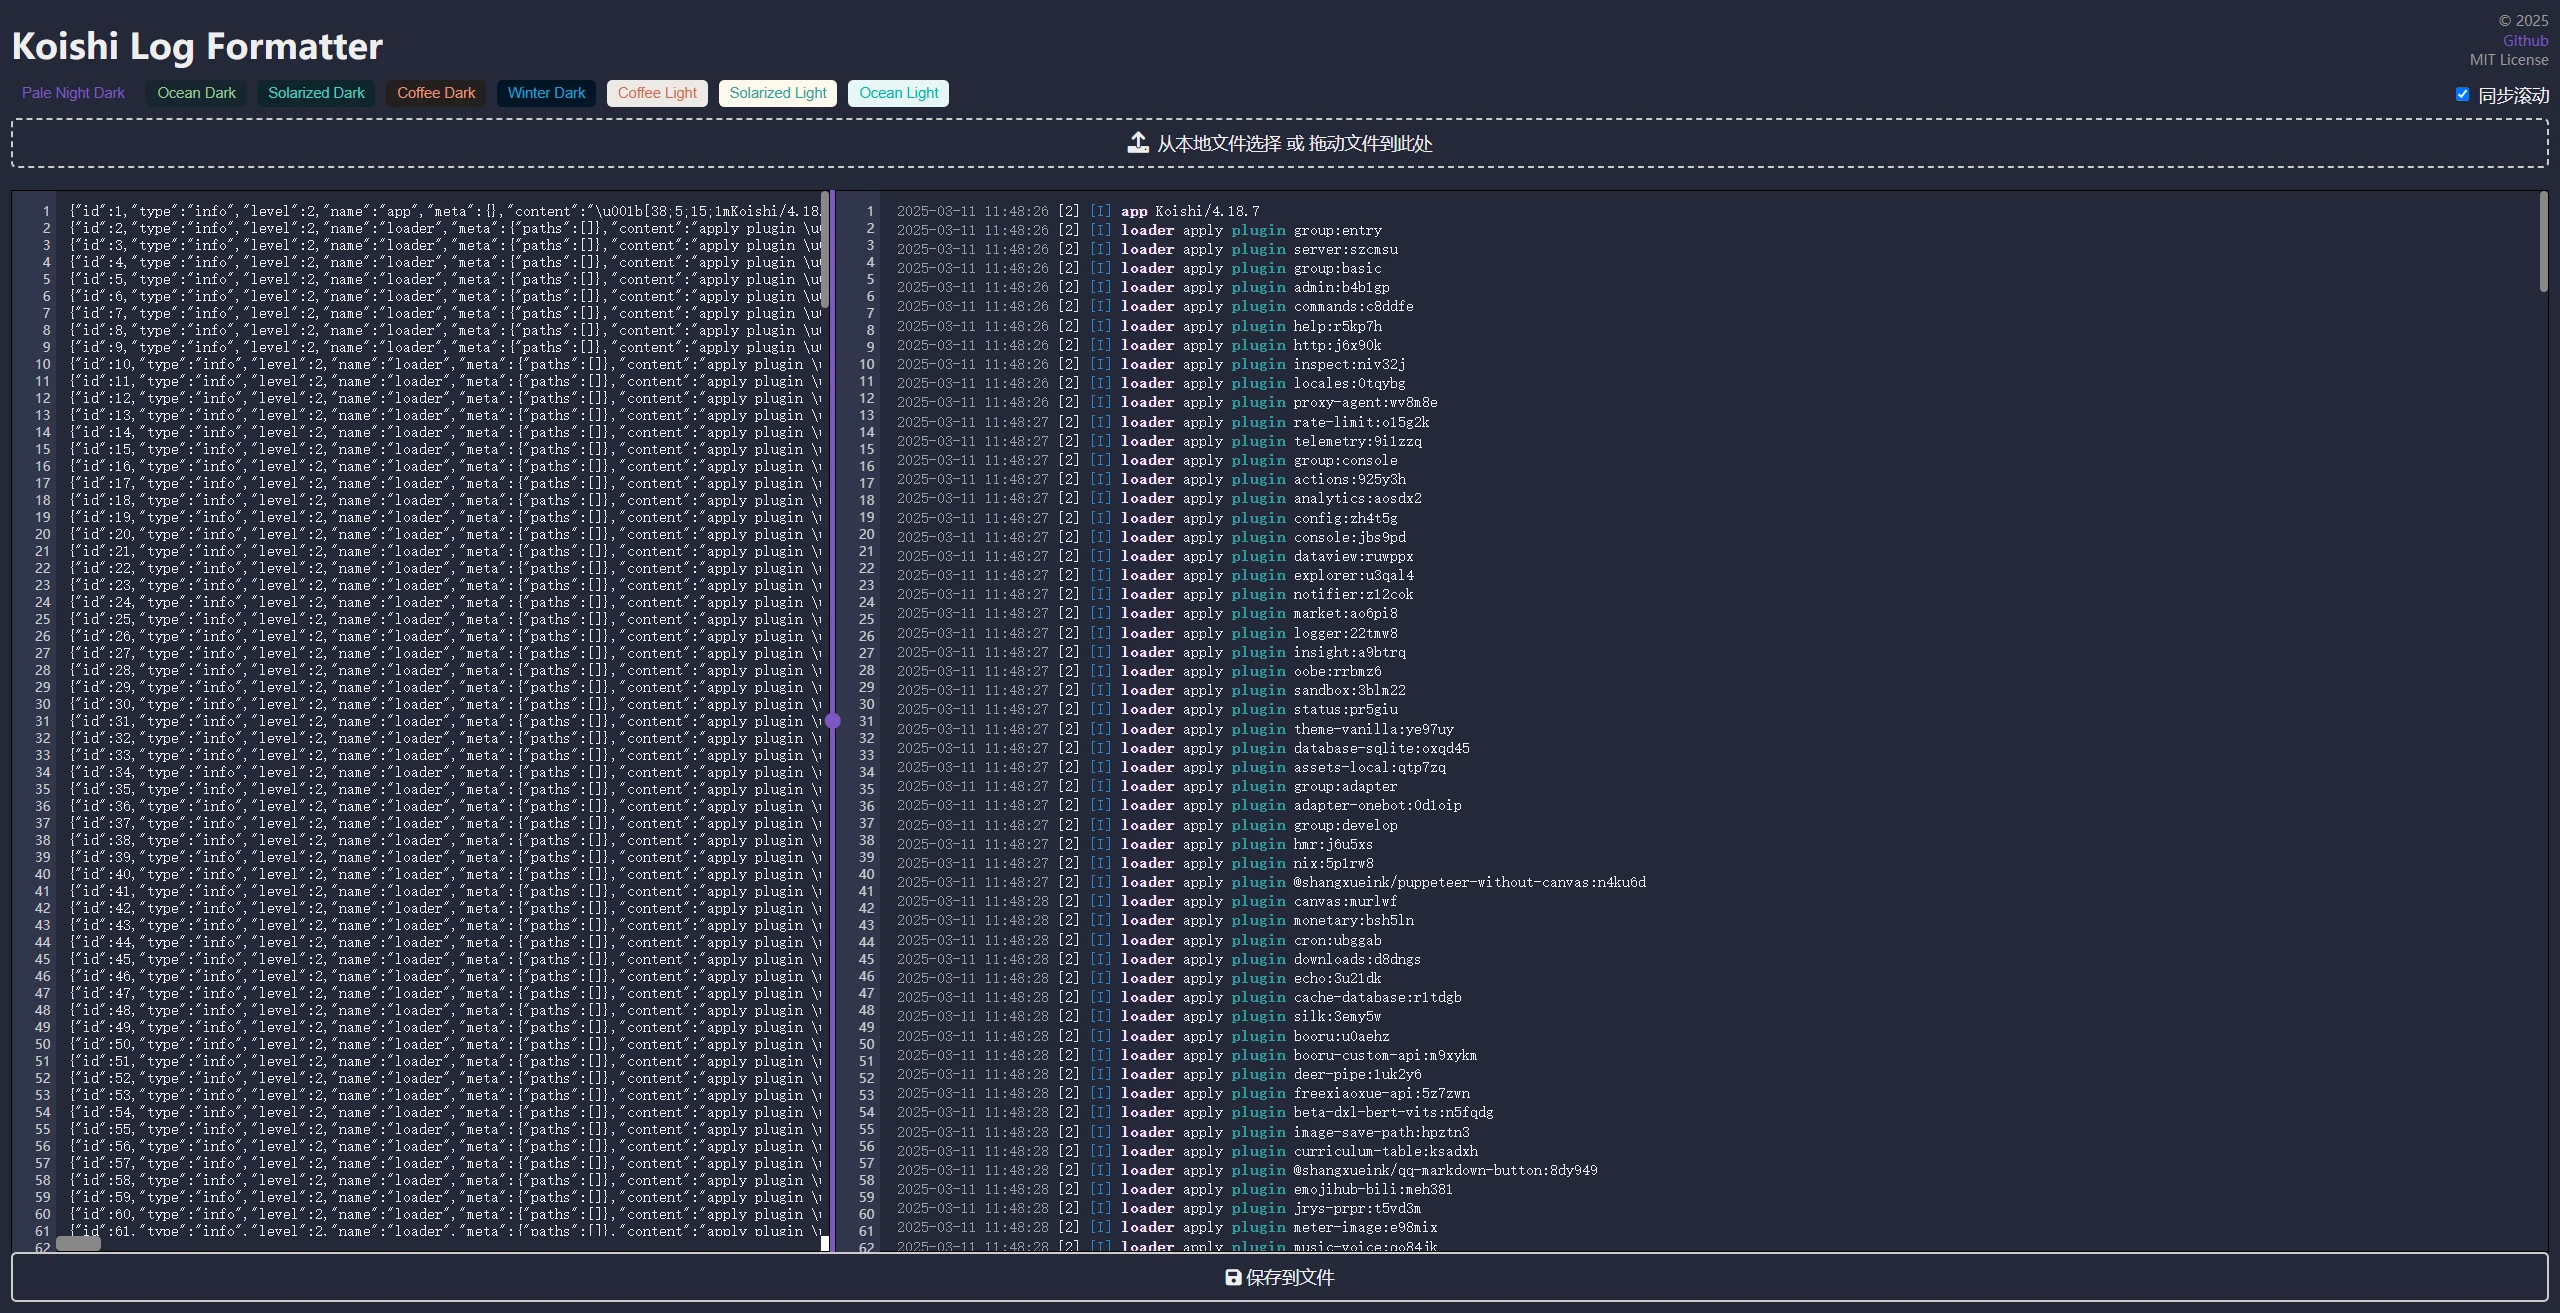This screenshot has width=2560, height=1313.
Task: Choose the Coffee Dark theme
Action: pyautogui.click(x=436, y=93)
